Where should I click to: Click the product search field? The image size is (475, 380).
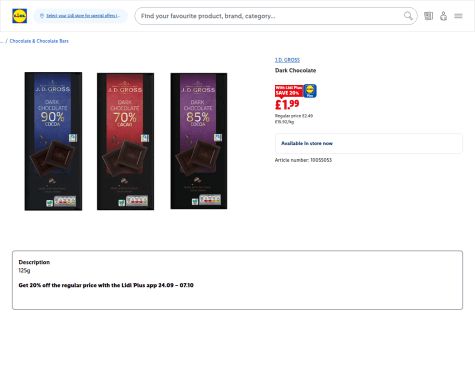(276, 16)
